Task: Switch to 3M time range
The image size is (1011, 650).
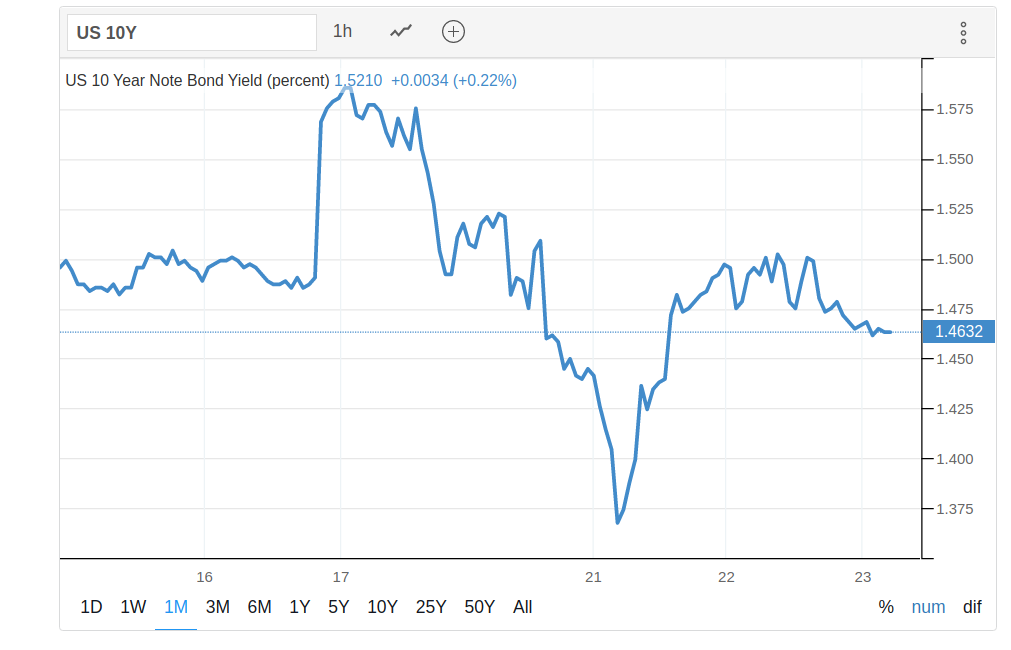Action: coord(218,607)
